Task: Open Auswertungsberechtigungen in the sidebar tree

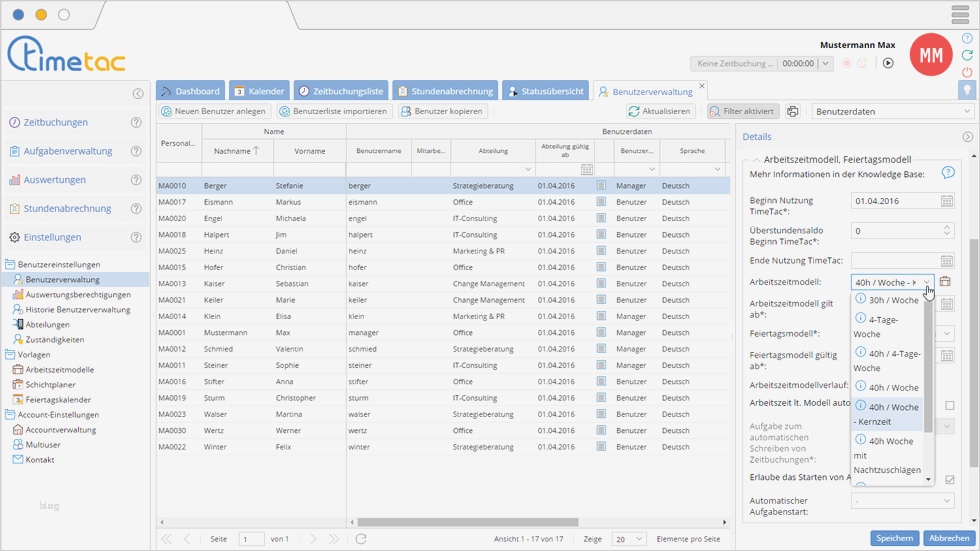Action: click(78, 294)
